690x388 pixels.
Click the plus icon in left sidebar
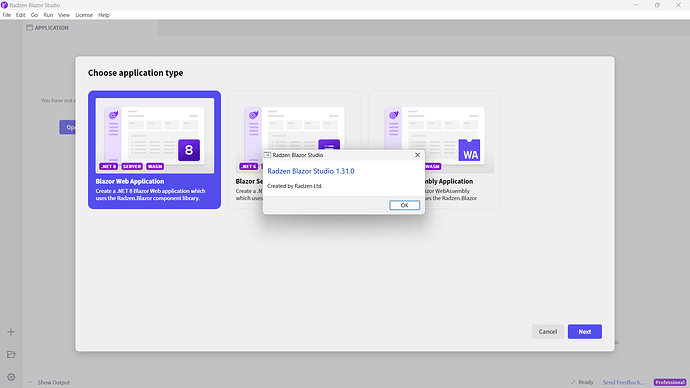click(x=11, y=332)
